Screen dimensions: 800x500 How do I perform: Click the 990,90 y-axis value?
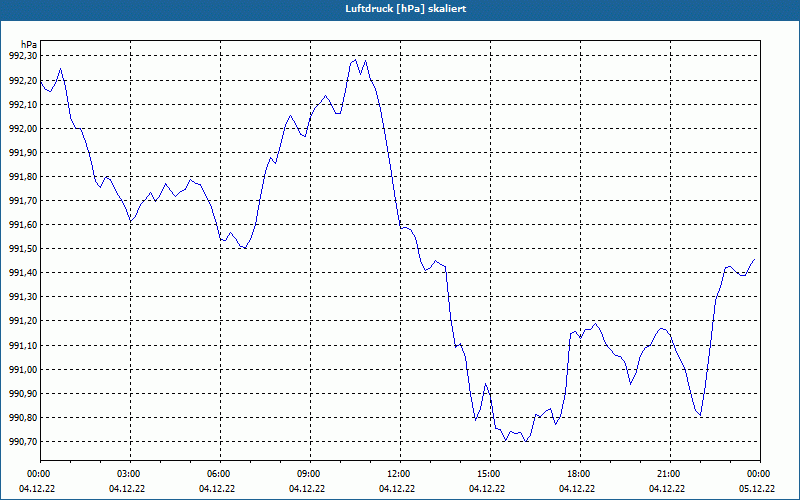pos(23,393)
